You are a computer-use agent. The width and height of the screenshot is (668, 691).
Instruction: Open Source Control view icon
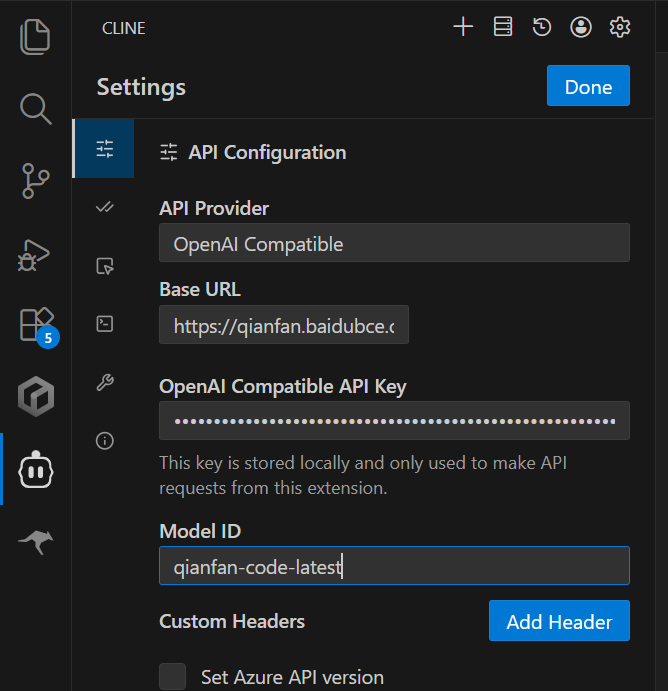[x=35, y=182]
